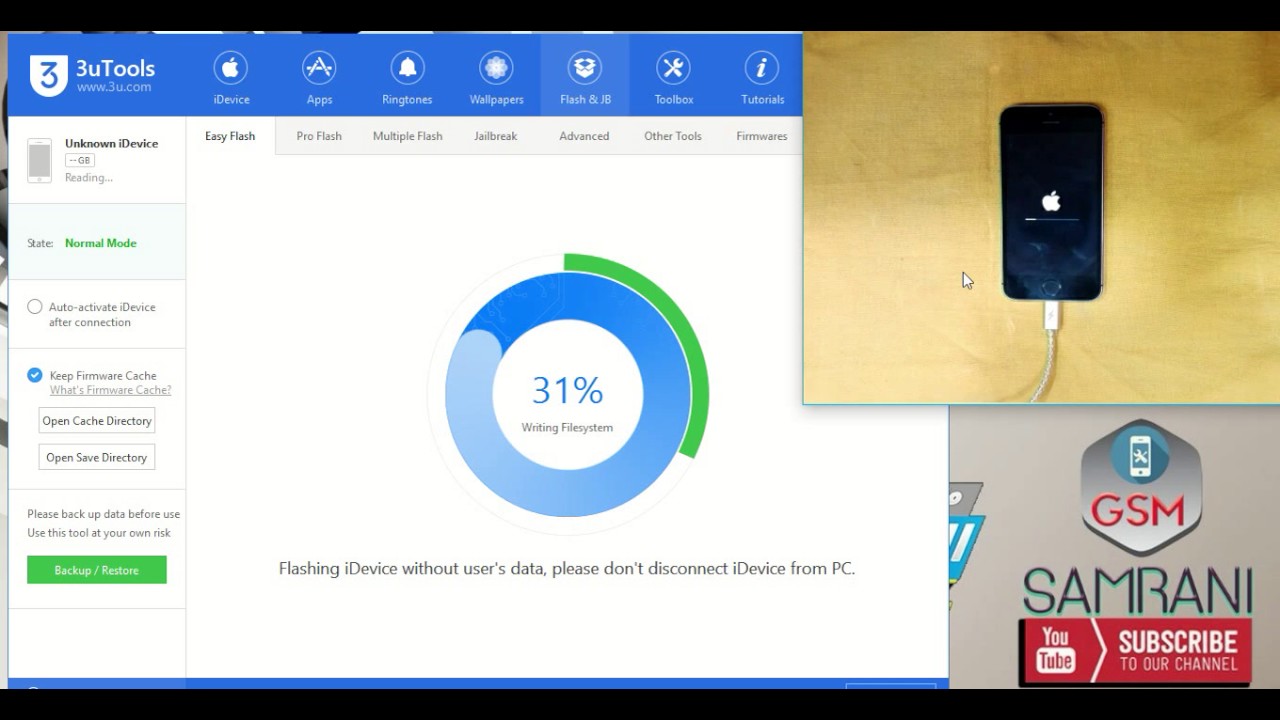The height and width of the screenshot is (720, 1280).
Task: Click the iPhone in the camera preview
Action: point(1051,202)
